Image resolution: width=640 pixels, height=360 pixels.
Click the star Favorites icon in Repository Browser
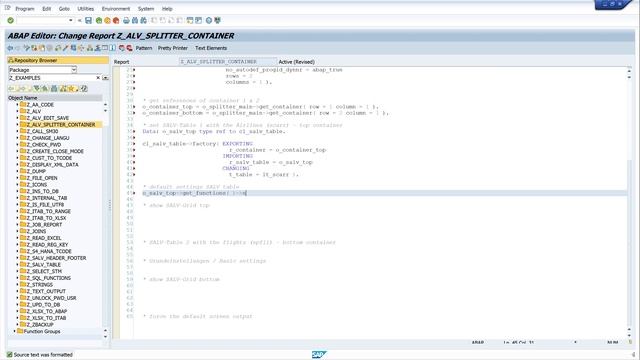71,89
